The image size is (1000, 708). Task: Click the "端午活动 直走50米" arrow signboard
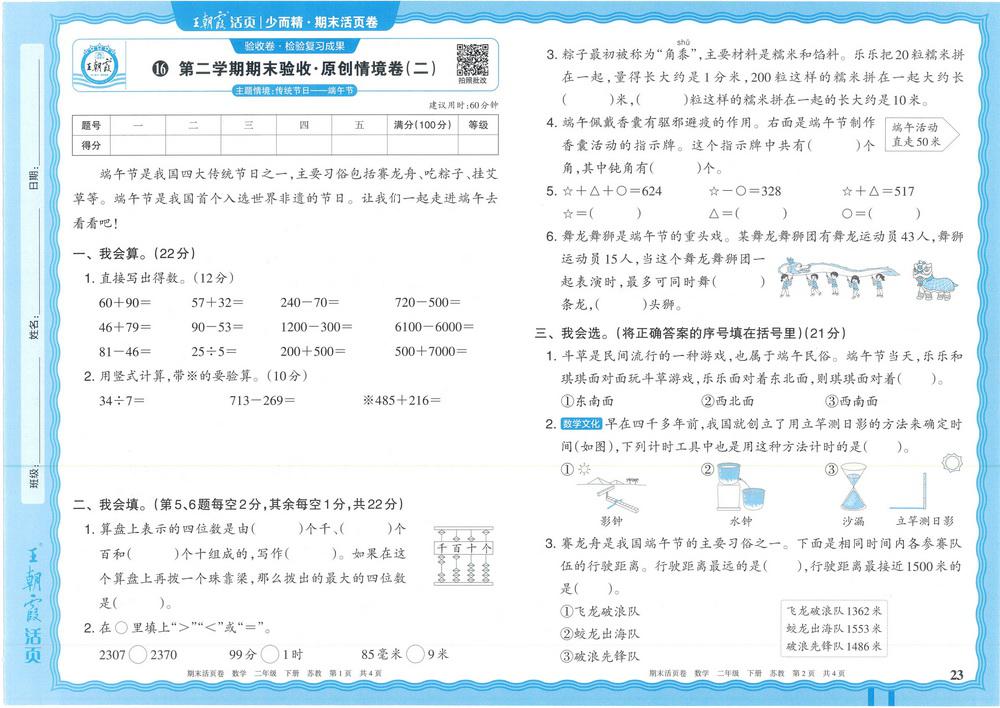(922, 135)
